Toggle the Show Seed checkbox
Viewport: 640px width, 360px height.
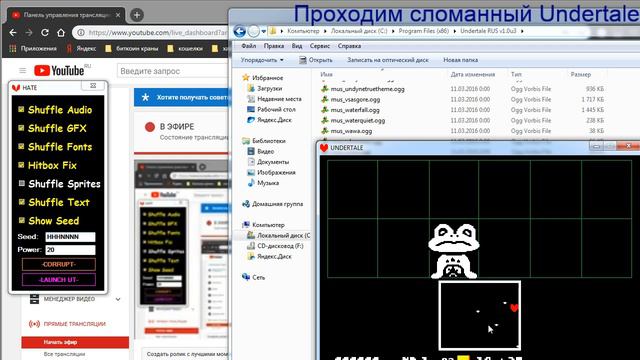coord(21,220)
